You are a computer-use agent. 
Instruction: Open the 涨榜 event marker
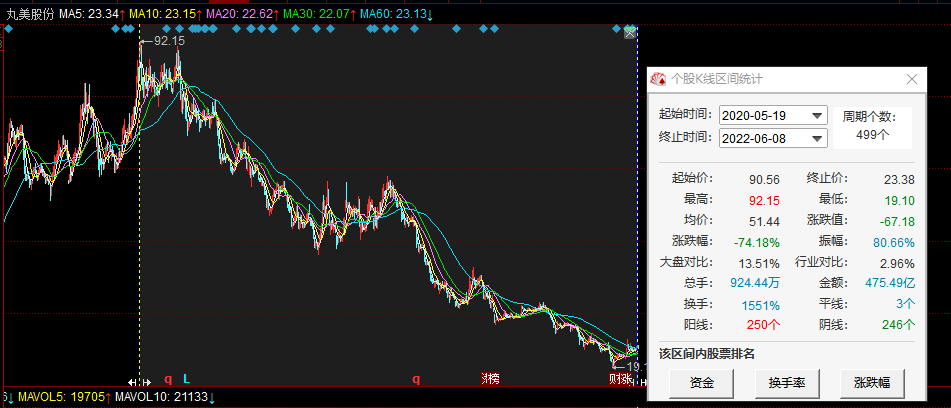tap(490, 380)
